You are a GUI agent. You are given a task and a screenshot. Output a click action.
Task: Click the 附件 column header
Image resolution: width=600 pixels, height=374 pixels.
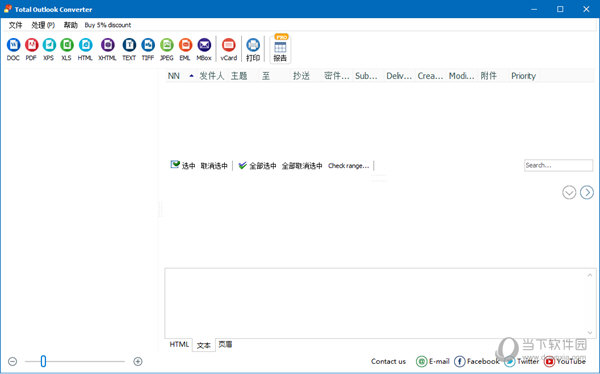tap(489, 76)
